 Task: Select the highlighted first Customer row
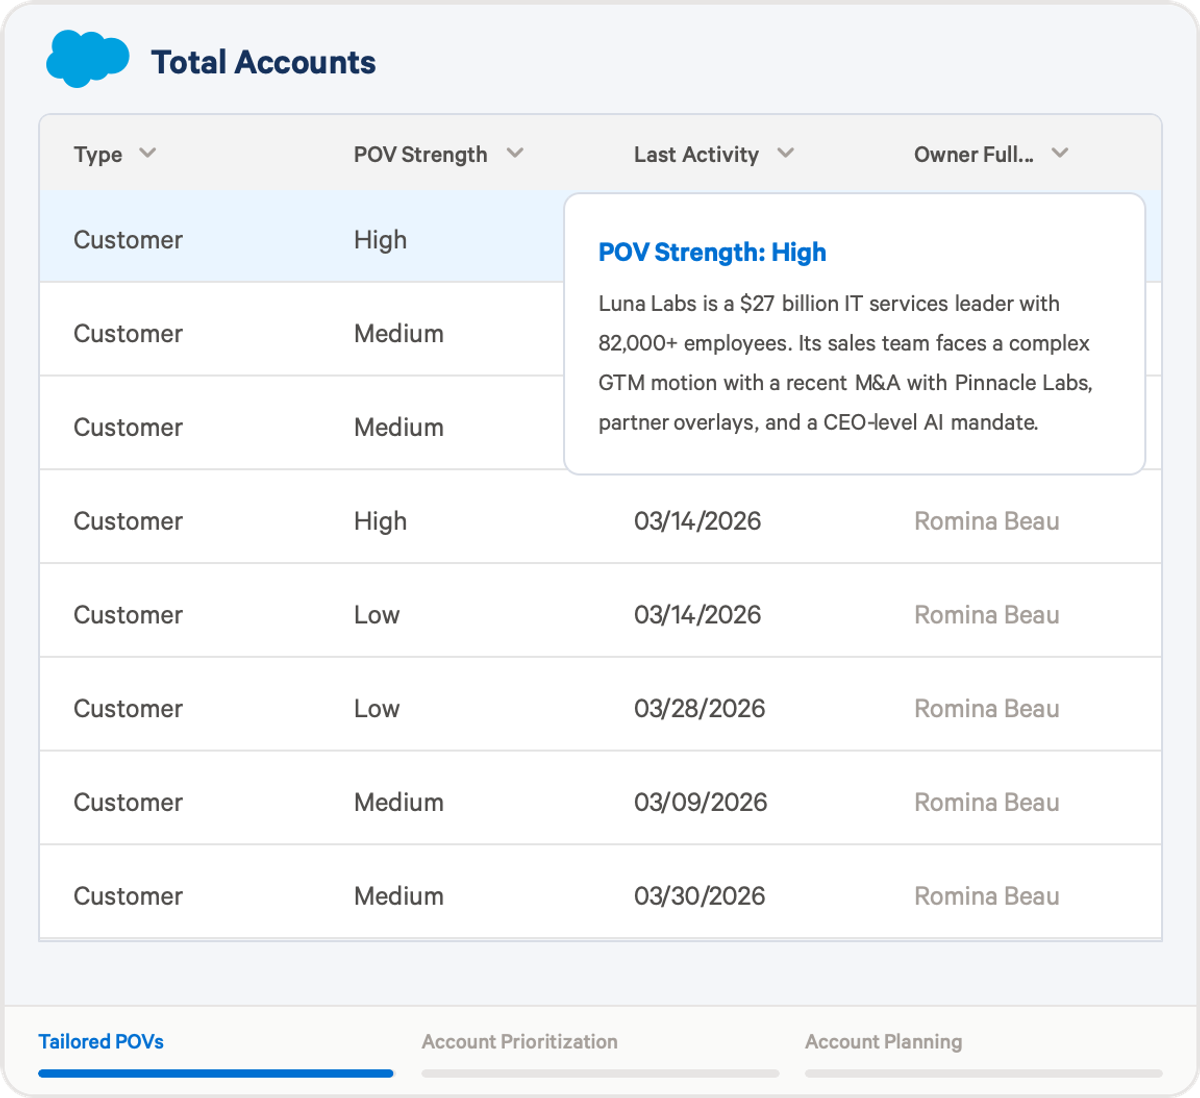pyautogui.click(x=128, y=240)
